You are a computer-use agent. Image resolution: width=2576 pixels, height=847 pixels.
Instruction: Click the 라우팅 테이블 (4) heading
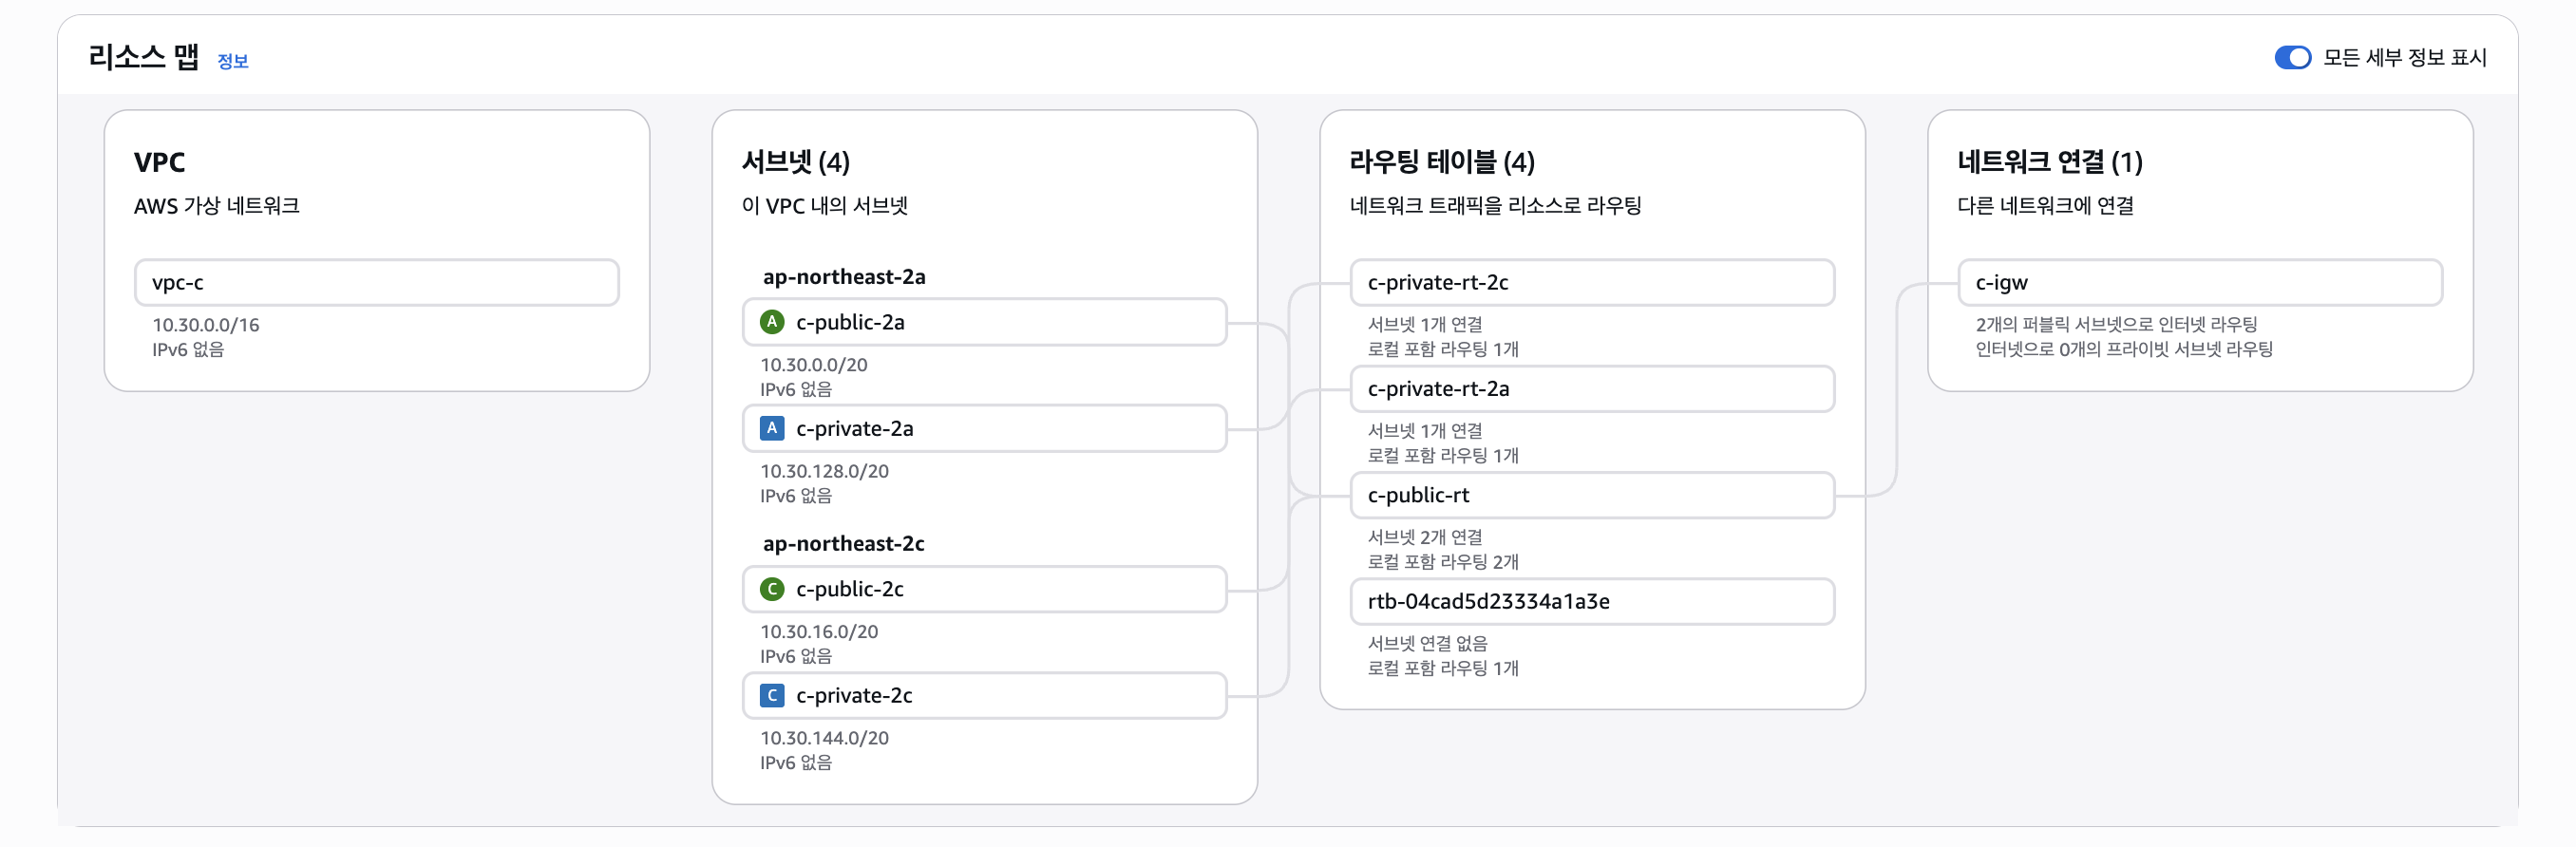click(x=1441, y=162)
